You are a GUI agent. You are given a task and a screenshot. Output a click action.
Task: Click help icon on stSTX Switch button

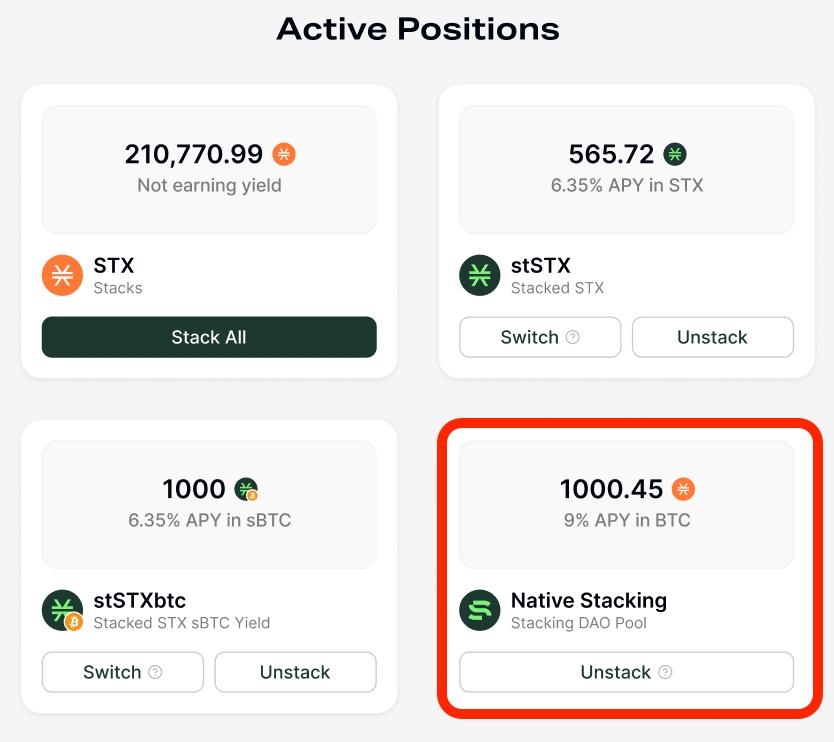[573, 337]
